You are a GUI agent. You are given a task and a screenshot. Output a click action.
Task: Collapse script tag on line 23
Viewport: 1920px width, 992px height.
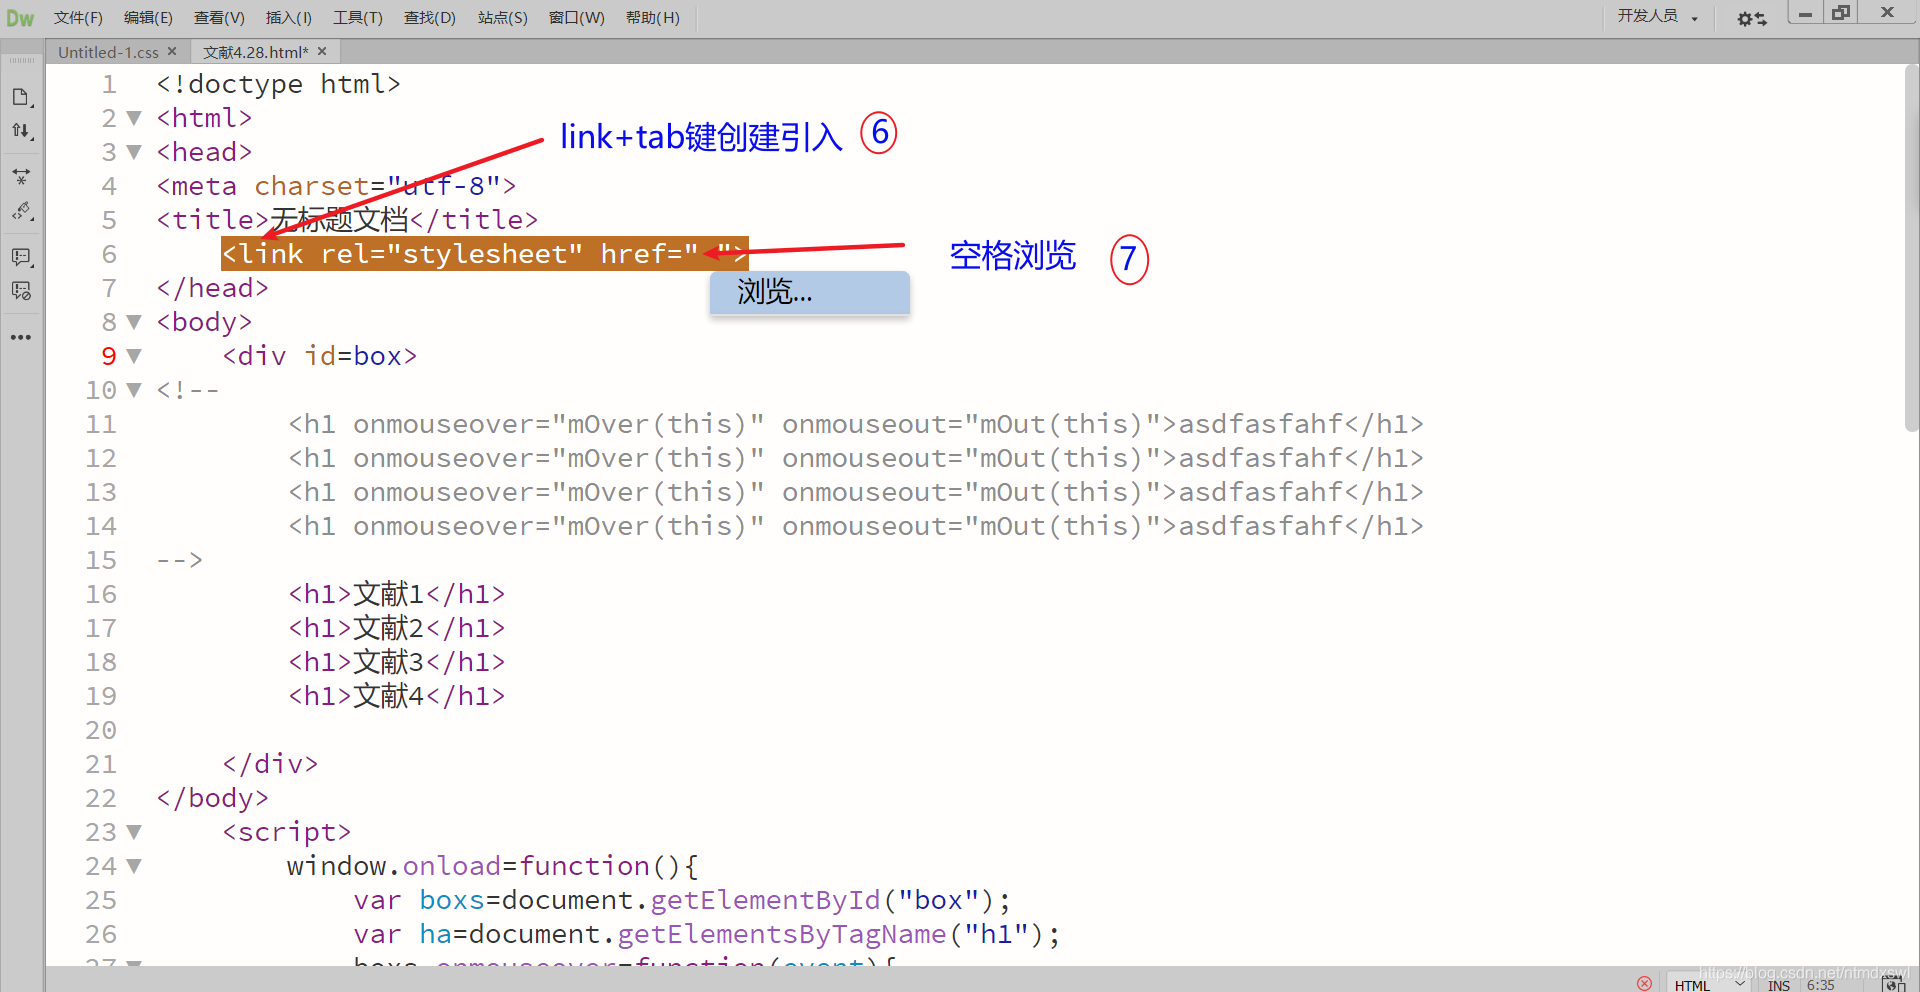click(x=134, y=832)
